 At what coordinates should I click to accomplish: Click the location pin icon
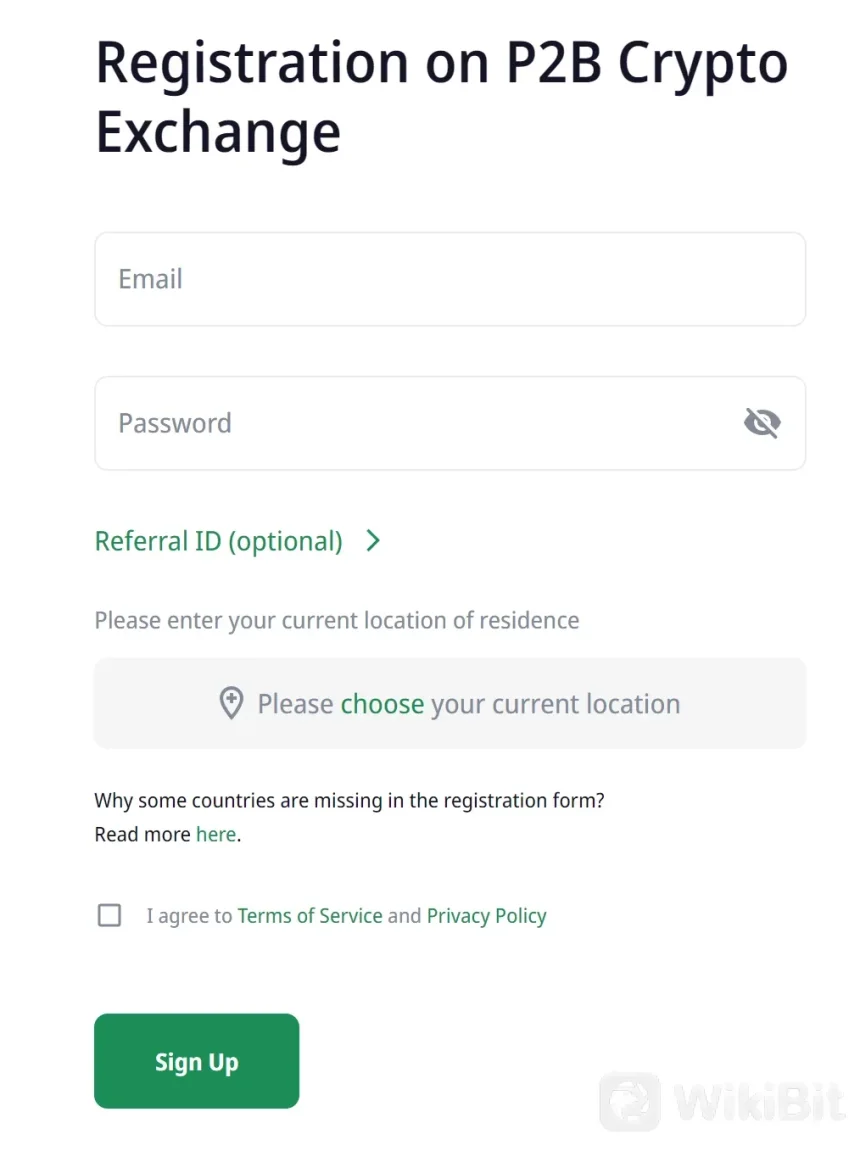click(x=231, y=704)
